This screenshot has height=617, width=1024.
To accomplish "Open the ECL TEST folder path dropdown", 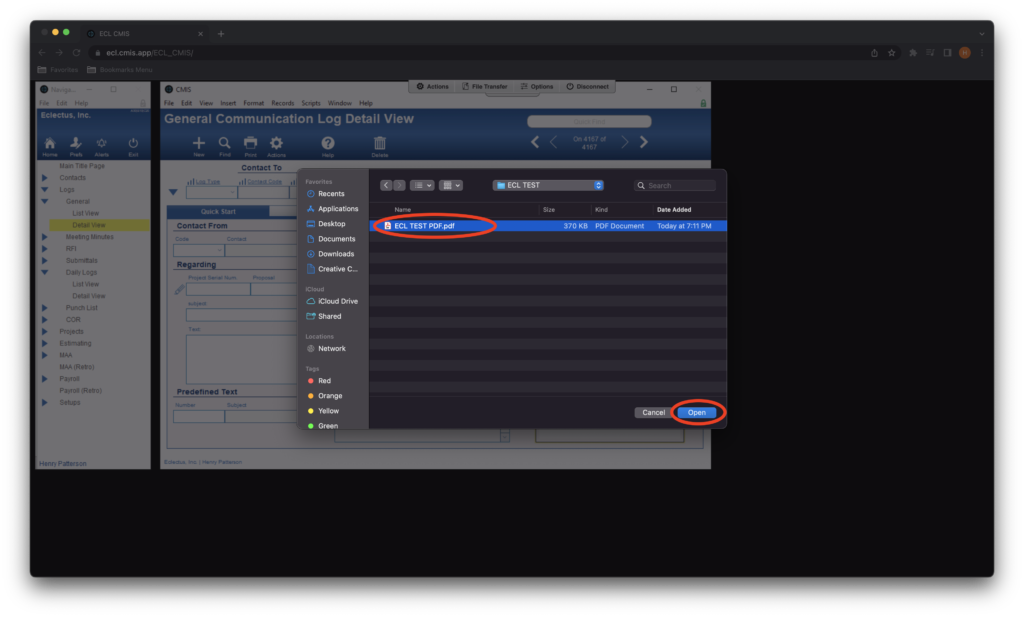I will pos(549,185).
